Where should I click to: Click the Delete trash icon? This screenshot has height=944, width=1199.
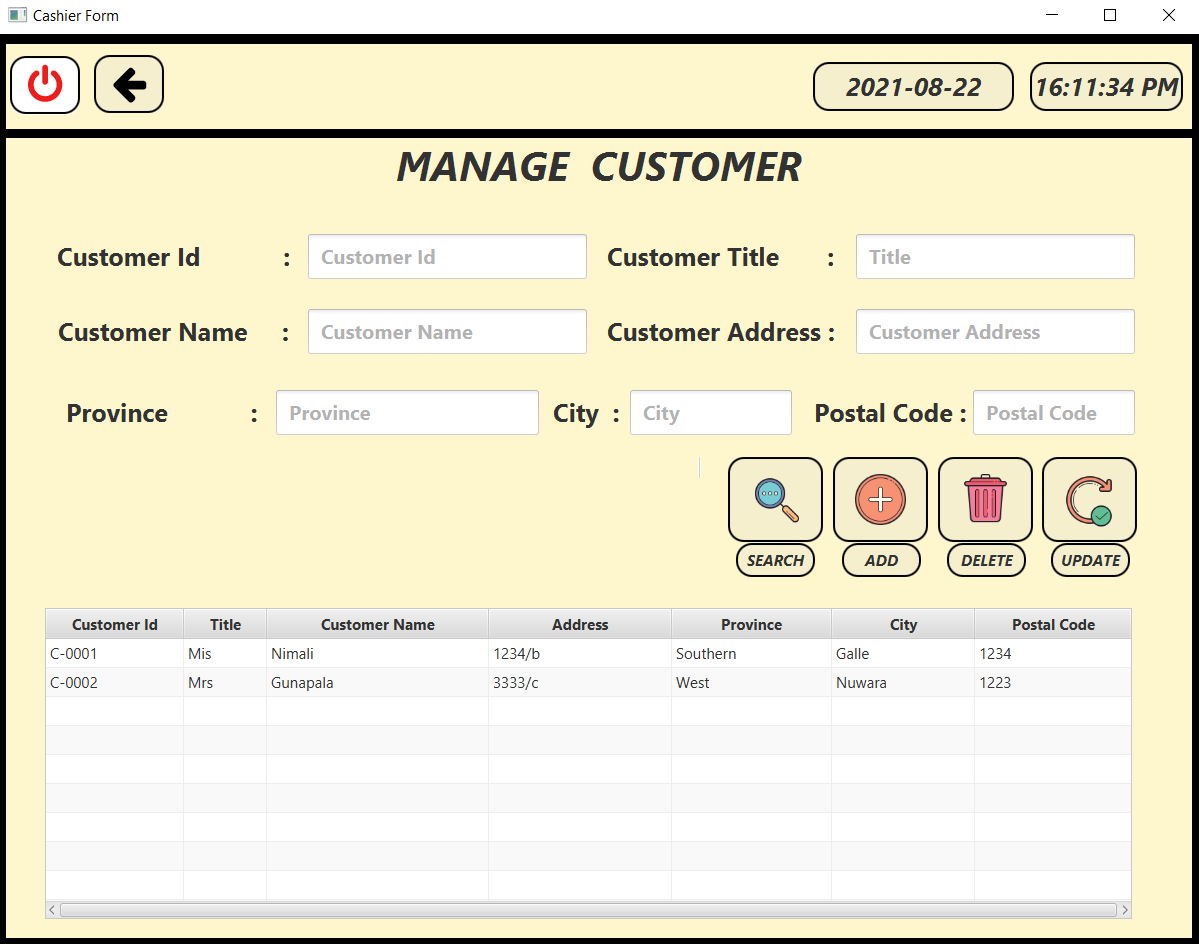[985, 498]
